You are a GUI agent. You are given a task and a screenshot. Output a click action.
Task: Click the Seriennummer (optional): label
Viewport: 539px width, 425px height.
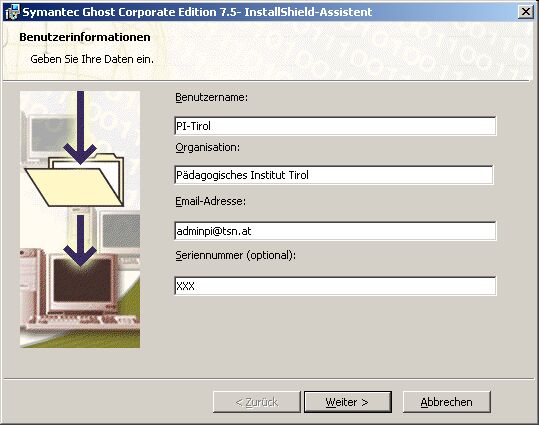[235, 255]
